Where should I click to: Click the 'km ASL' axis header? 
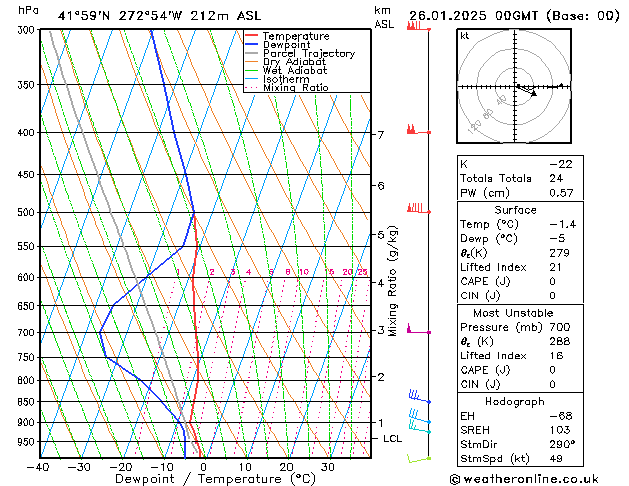click(x=384, y=17)
